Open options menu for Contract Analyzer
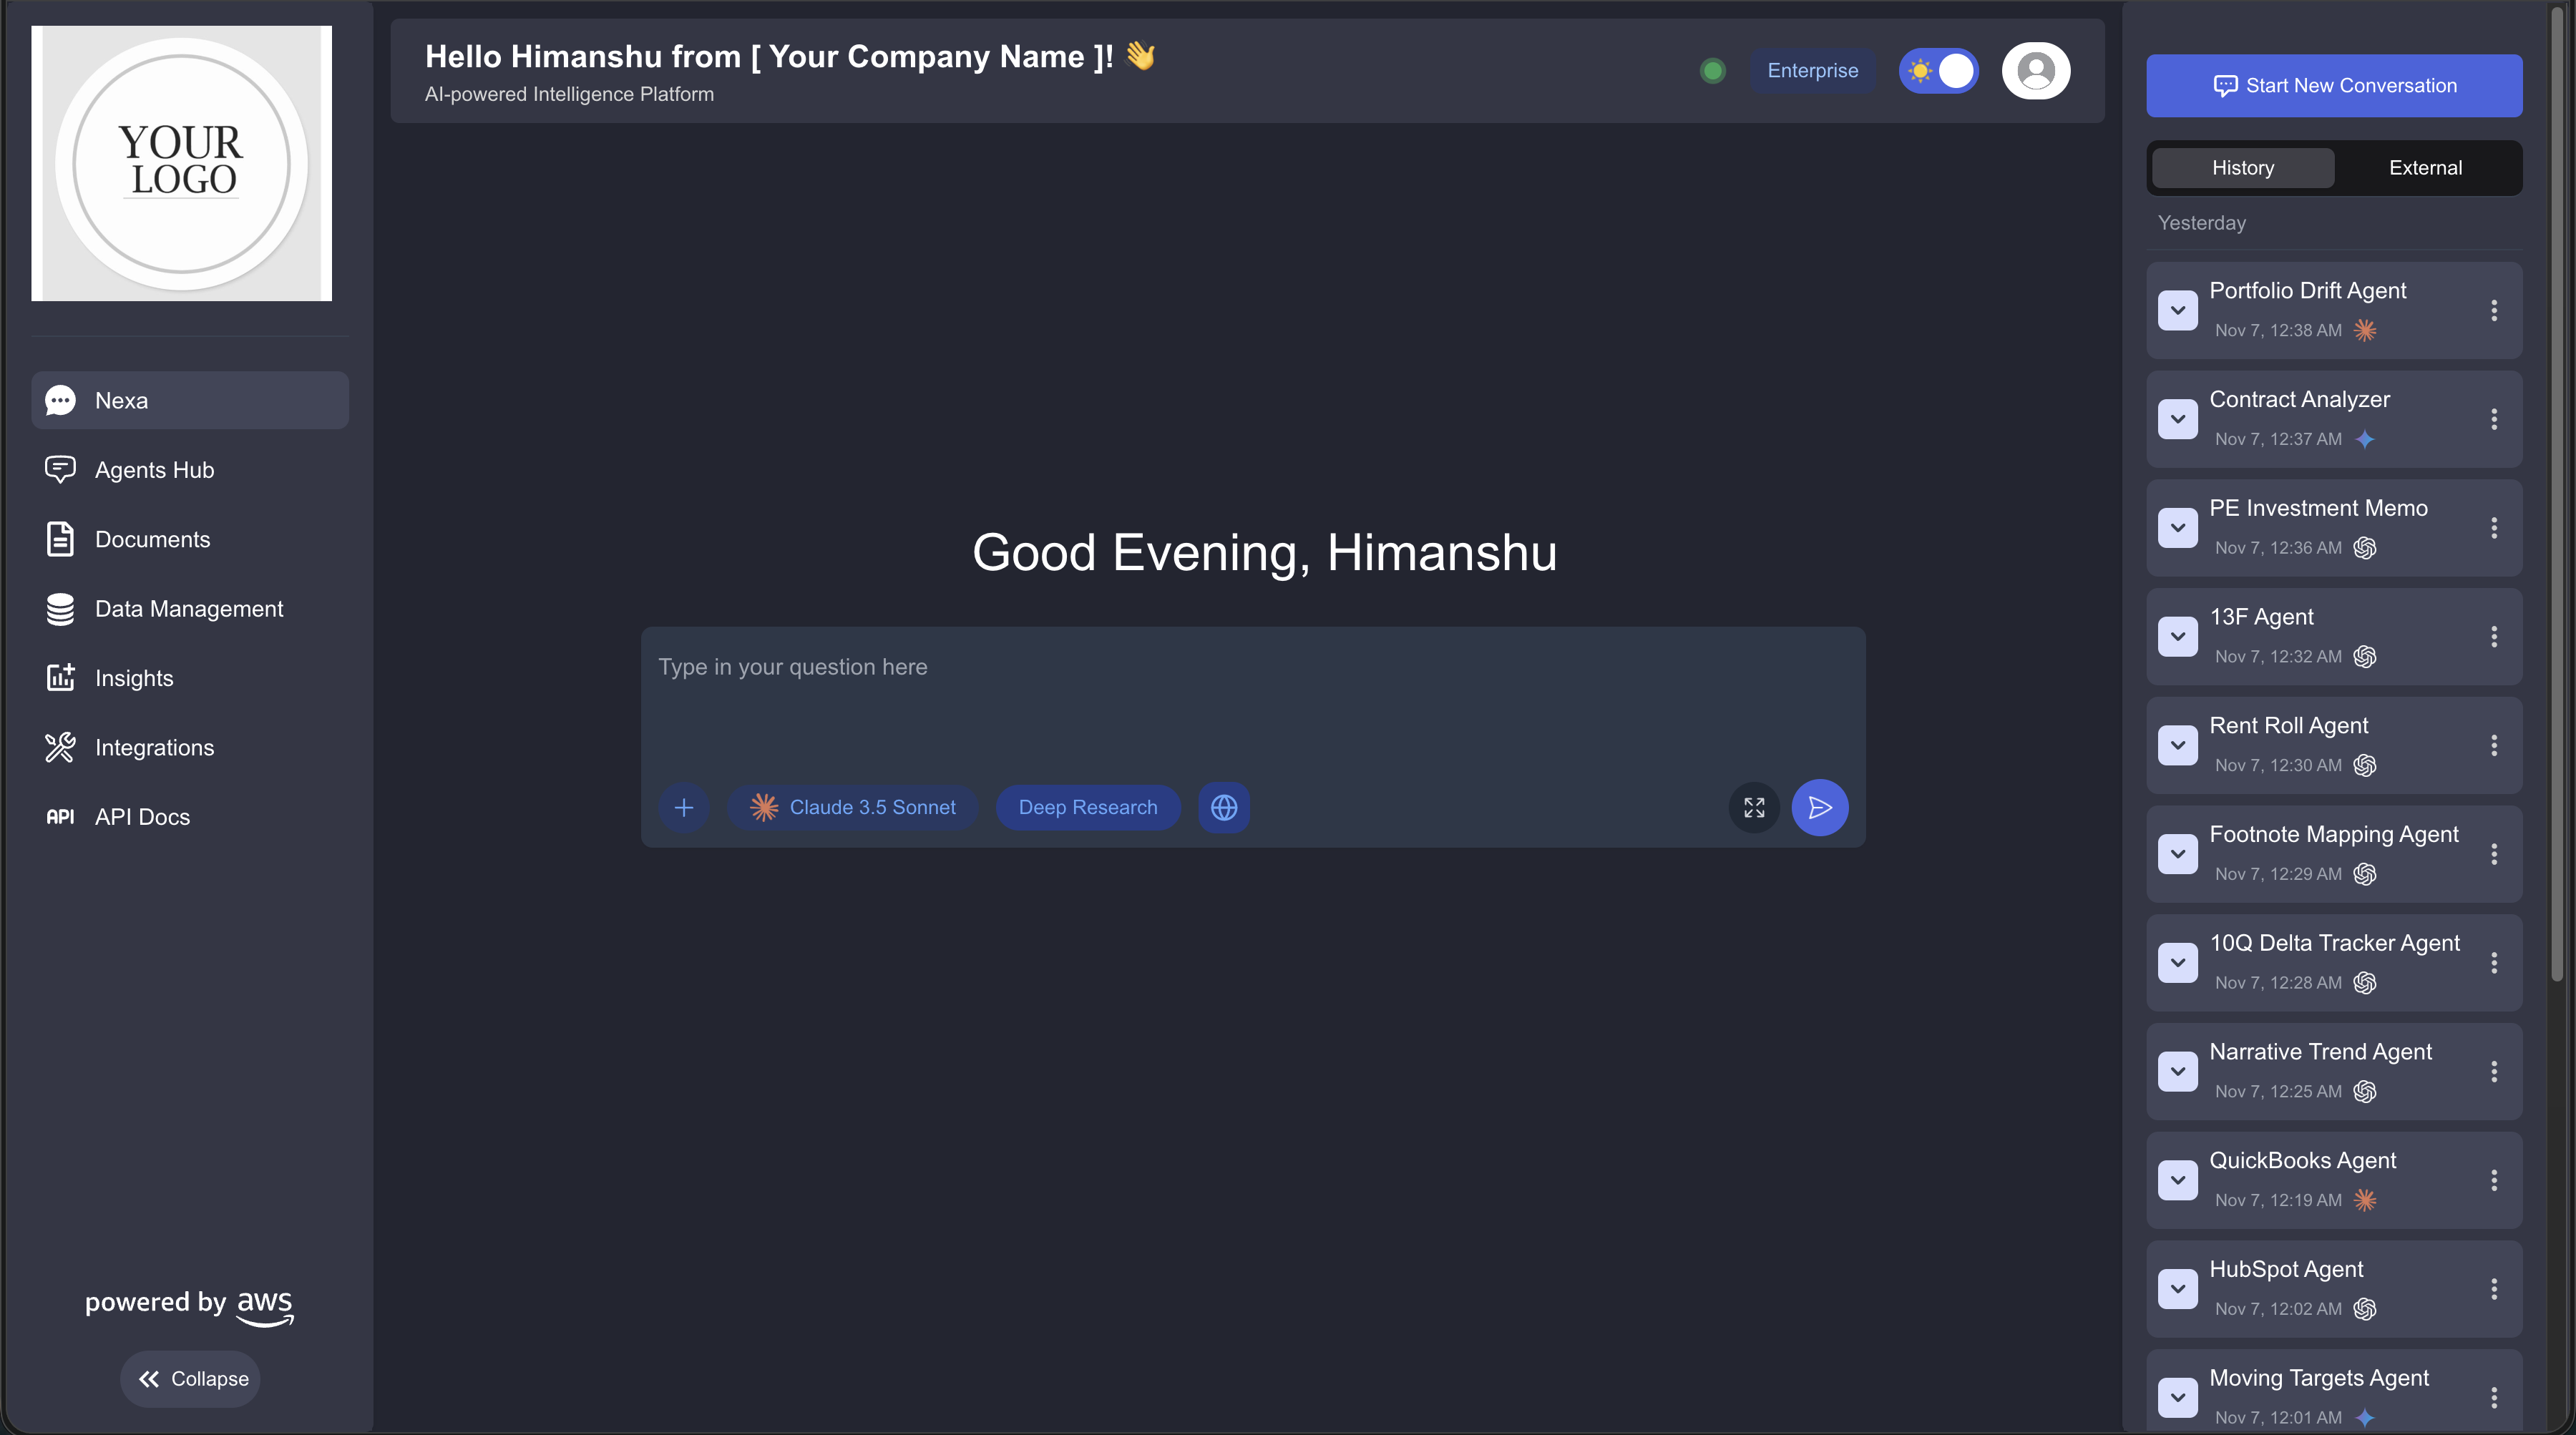 tap(2494, 420)
